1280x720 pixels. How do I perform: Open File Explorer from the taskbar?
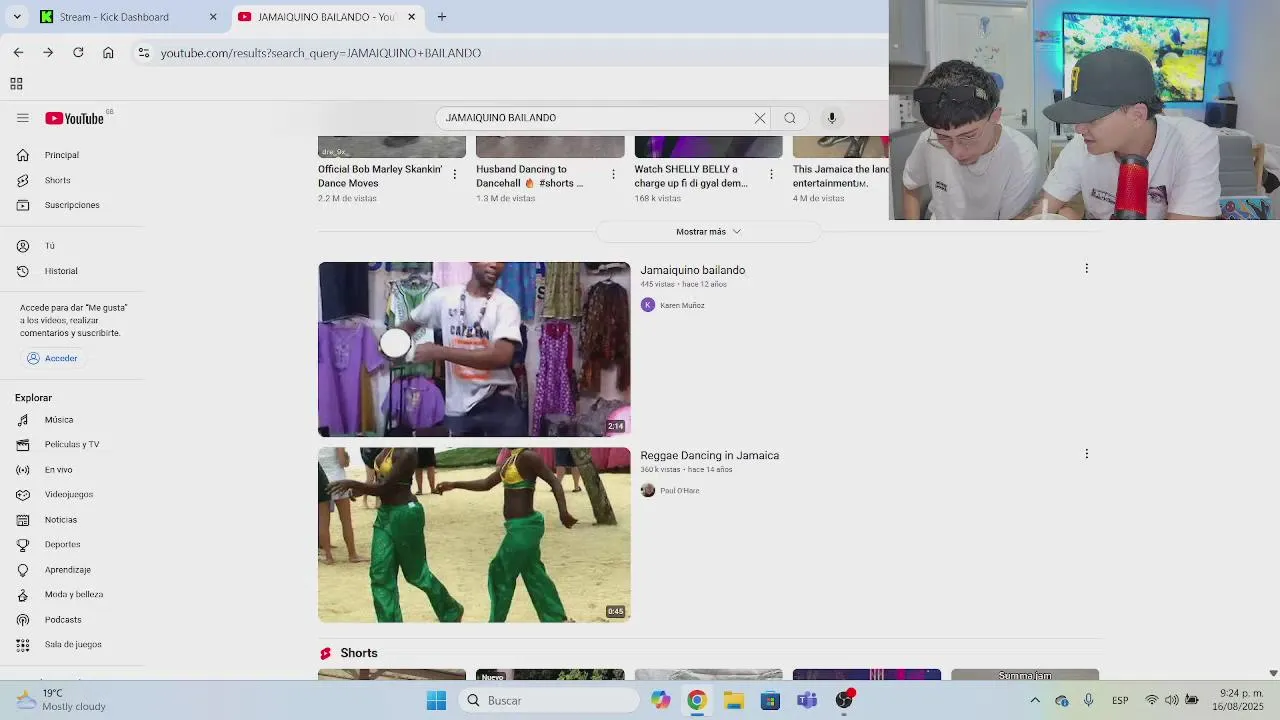734,700
